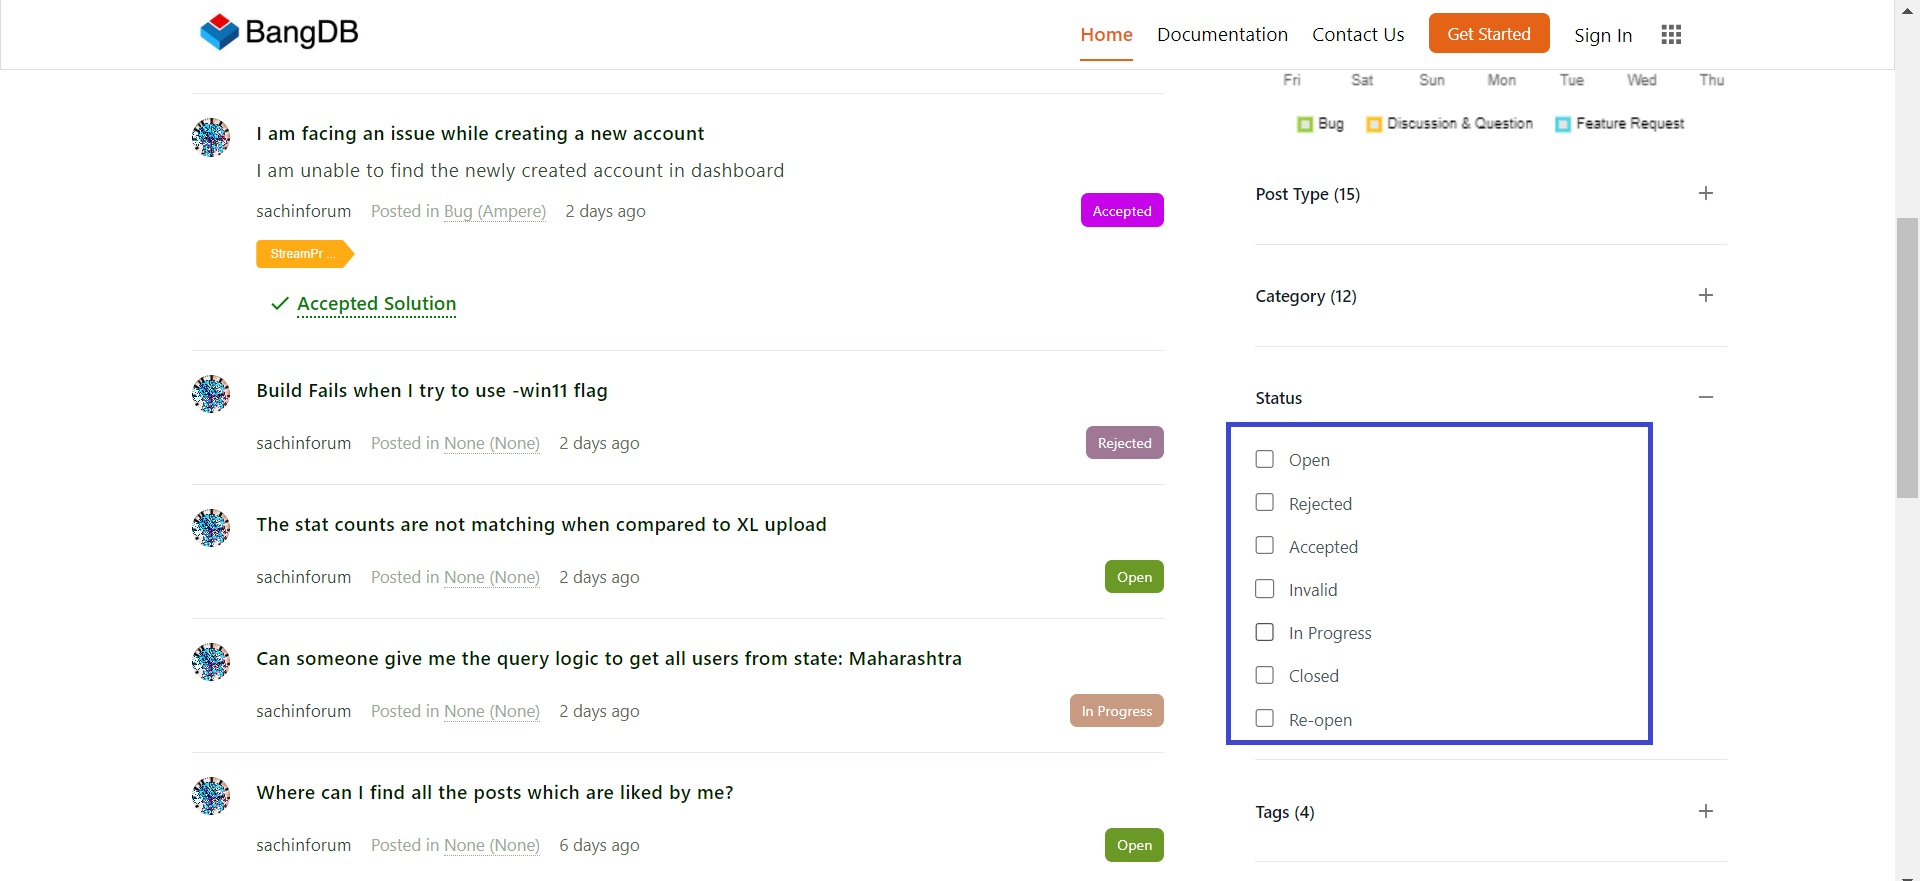Toggle Discussion & Question legend swatch
The width and height of the screenshot is (1920, 881).
(x=1374, y=124)
